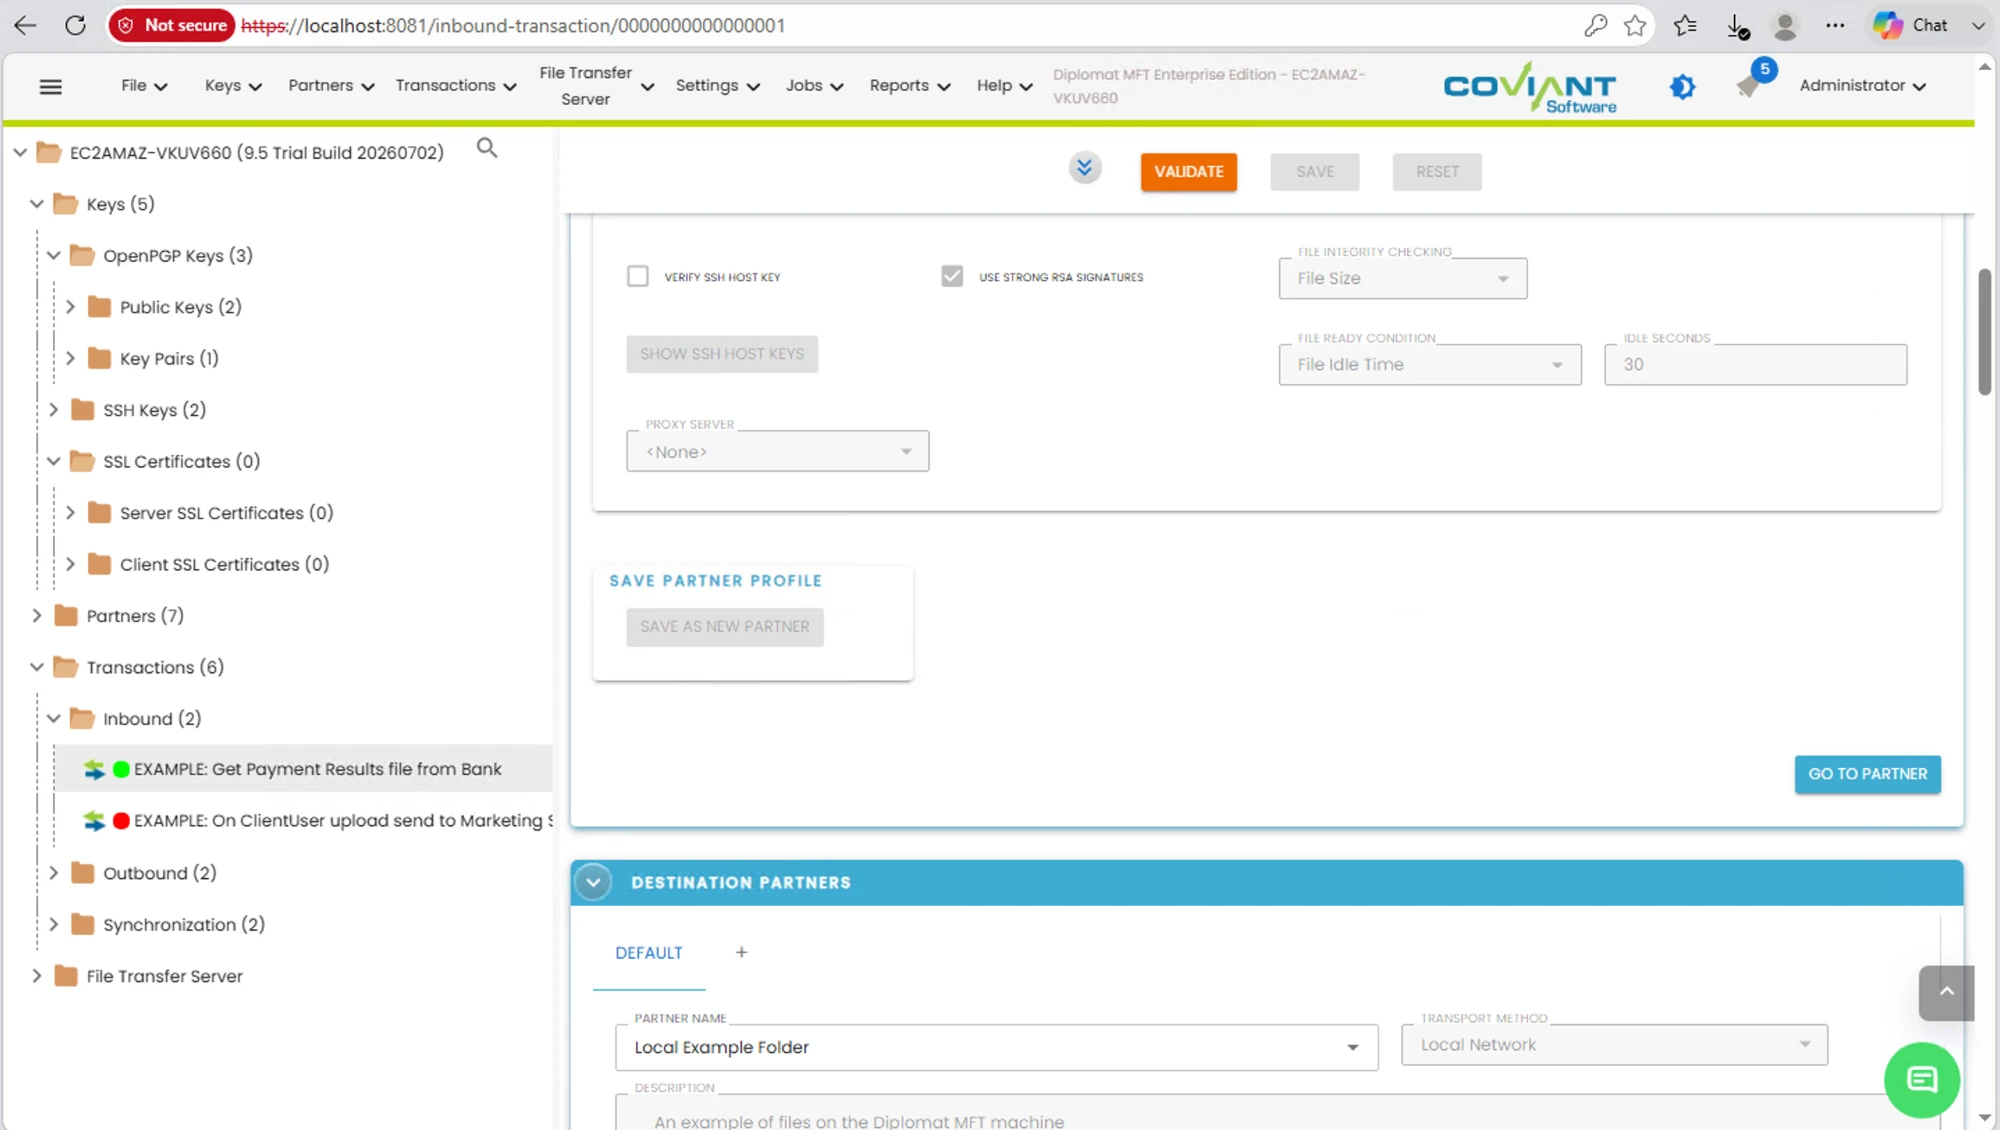Open the notifications pin with badge 5
Viewport: 2000px width, 1130px height.
[x=1751, y=82]
